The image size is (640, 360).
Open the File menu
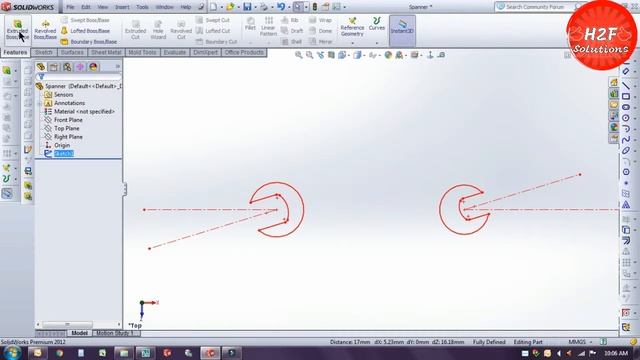tap(70, 7)
